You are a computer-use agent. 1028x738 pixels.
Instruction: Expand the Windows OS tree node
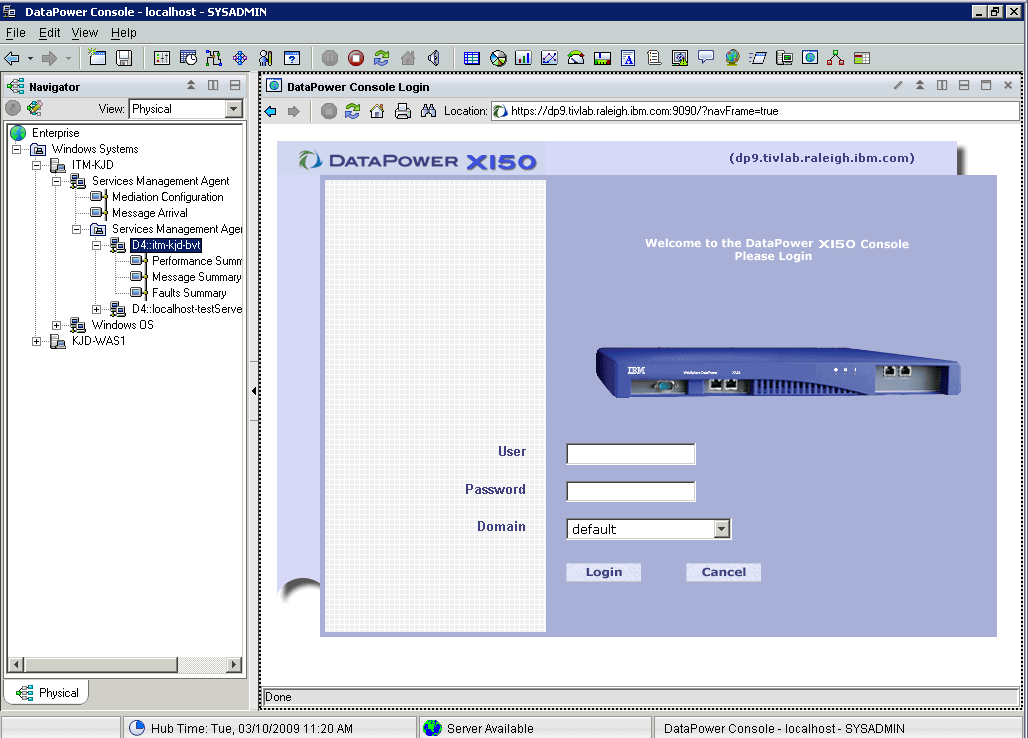tap(57, 325)
